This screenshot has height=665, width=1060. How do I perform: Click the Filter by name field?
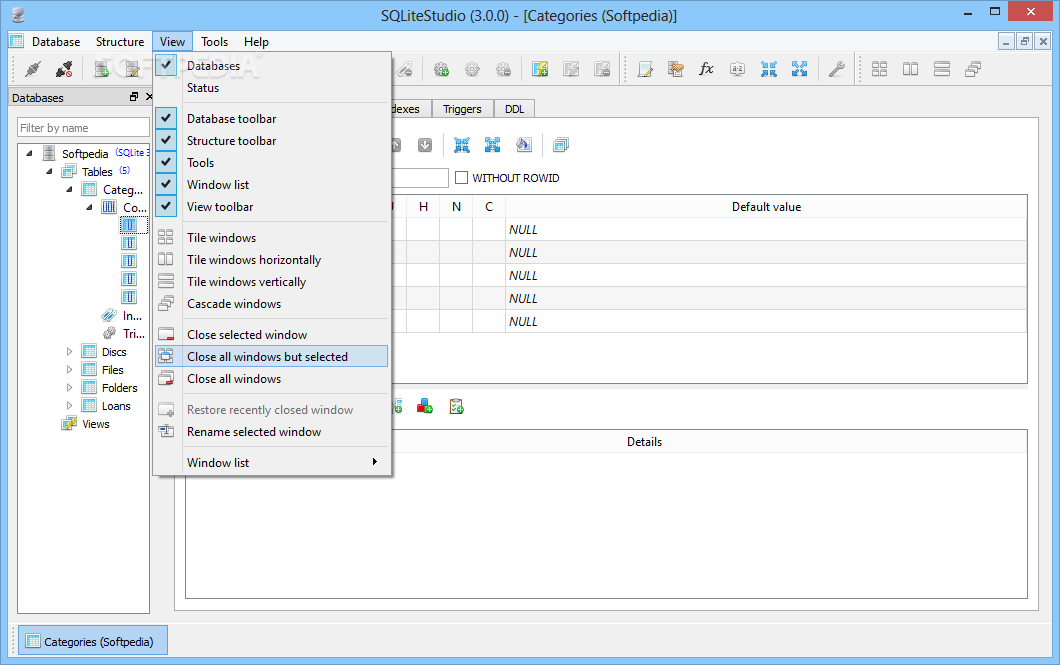tap(83, 128)
